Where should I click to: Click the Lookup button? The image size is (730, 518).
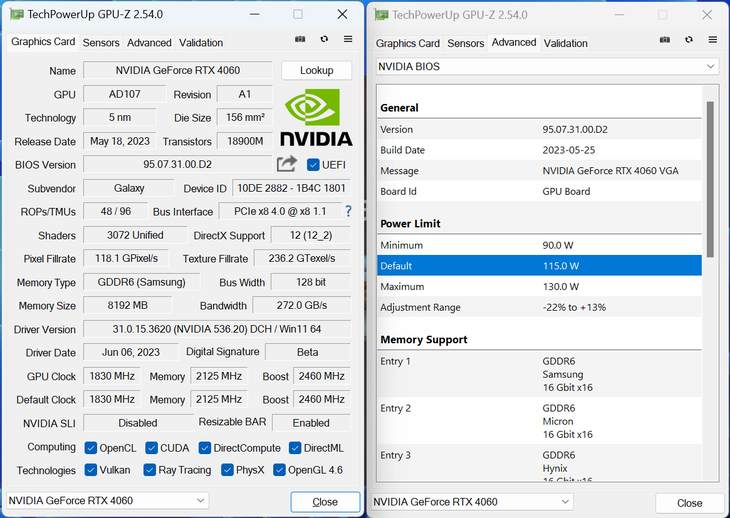pyautogui.click(x=316, y=70)
